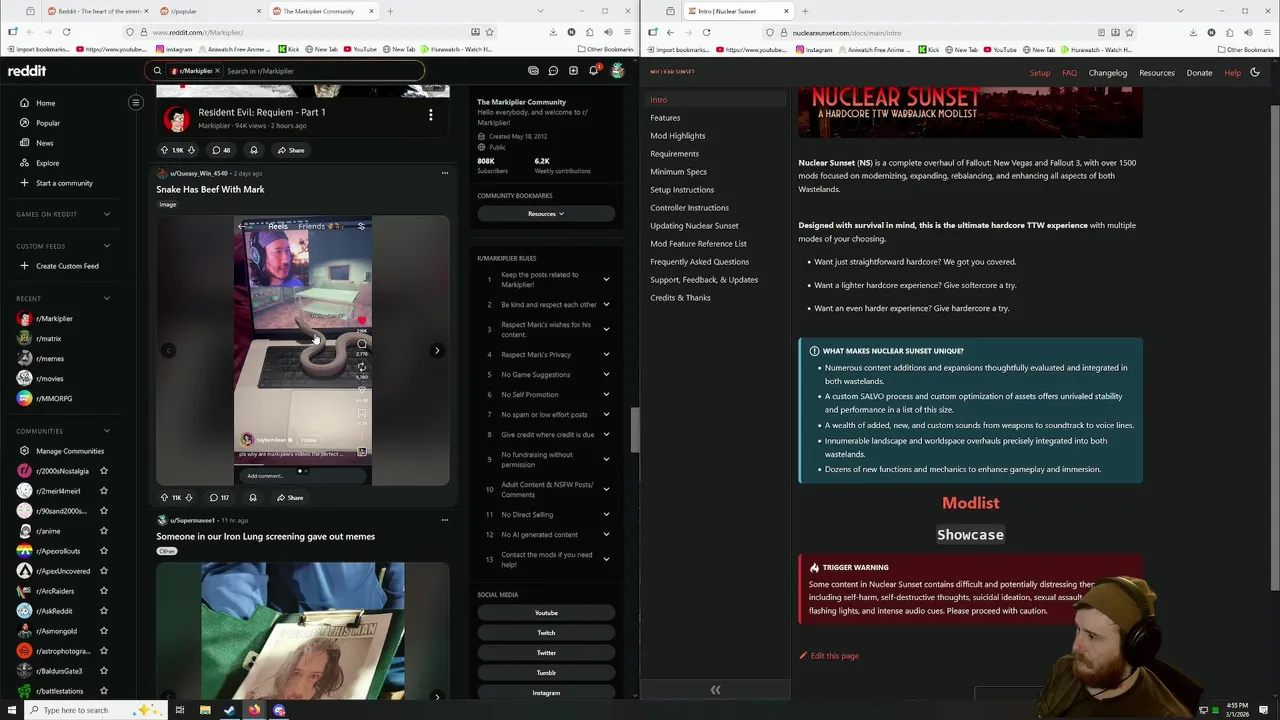Show previous image in Snake post gallery
This screenshot has width=1280, height=720.
click(169, 350)
